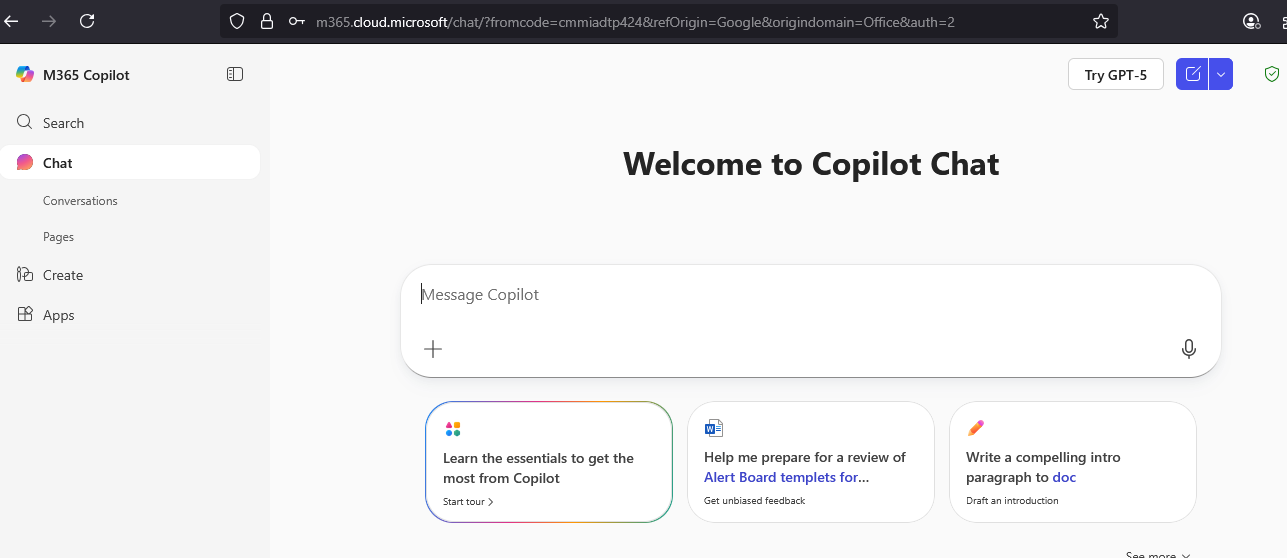
Task: Open the Help me prepare for a review card
Action: tap(811, 462)
